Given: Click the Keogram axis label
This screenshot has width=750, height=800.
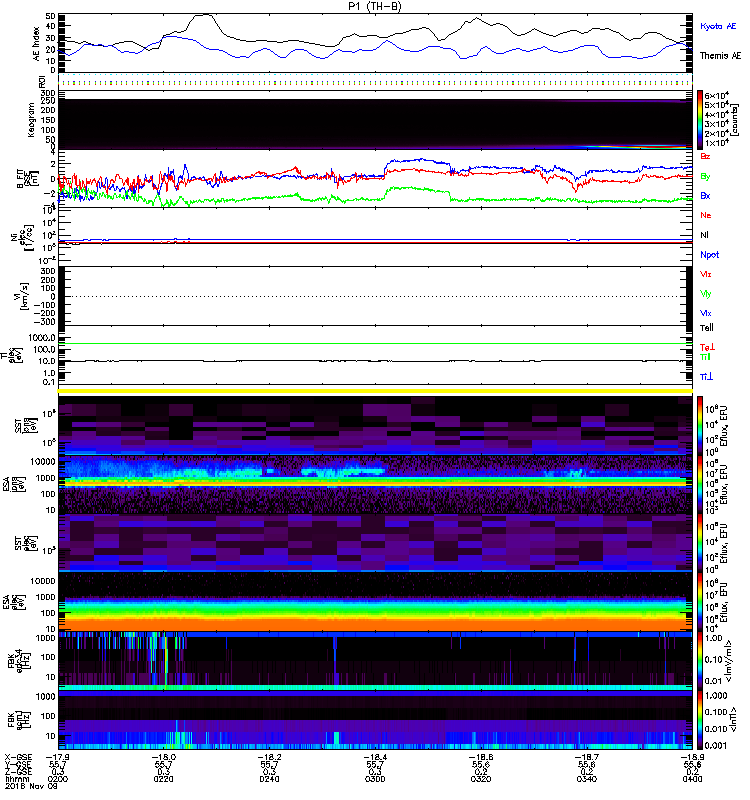Looking at the screenshot, I should coord(31,120).
